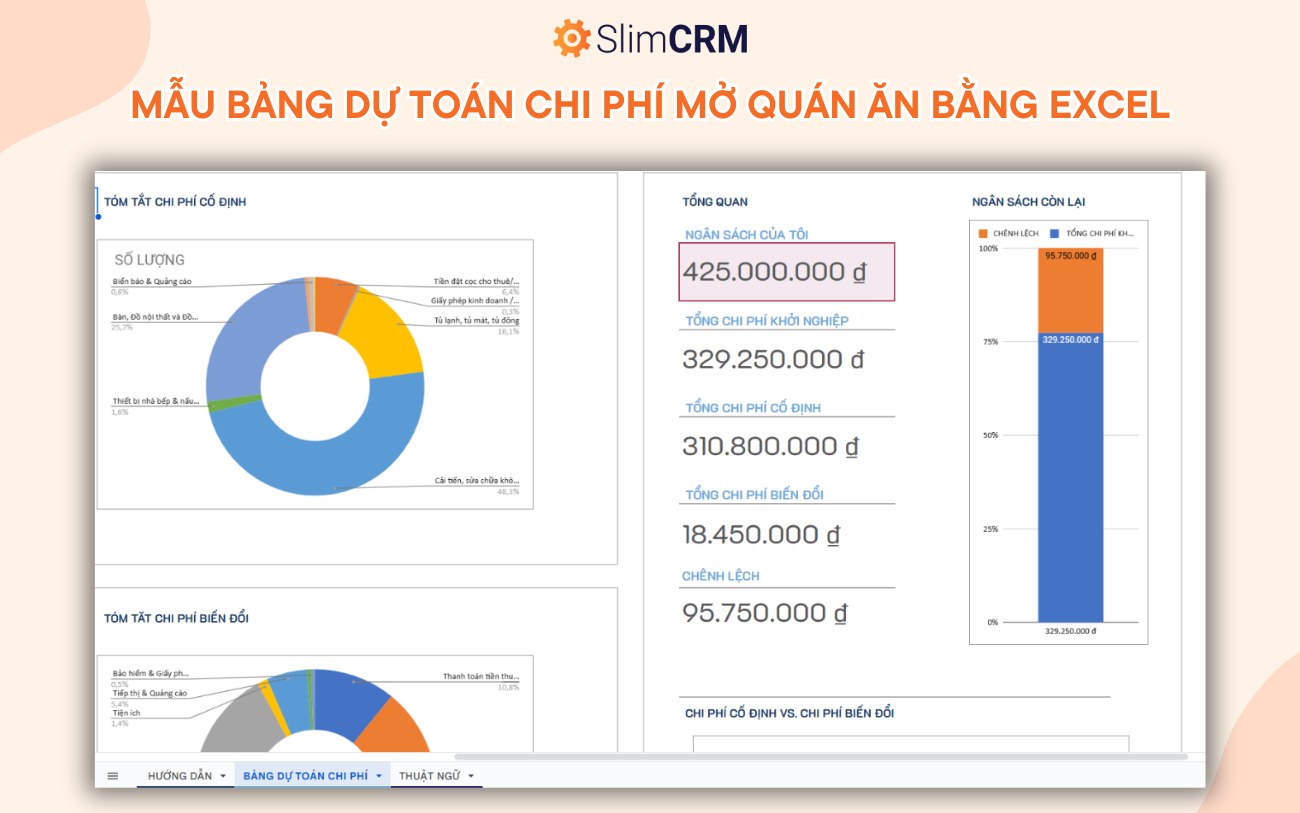Click the CHÊNH LỆCH label above 95.750.000 đ
The width and height of the screenshot is (1300, 813).
[x=720, y=576]
